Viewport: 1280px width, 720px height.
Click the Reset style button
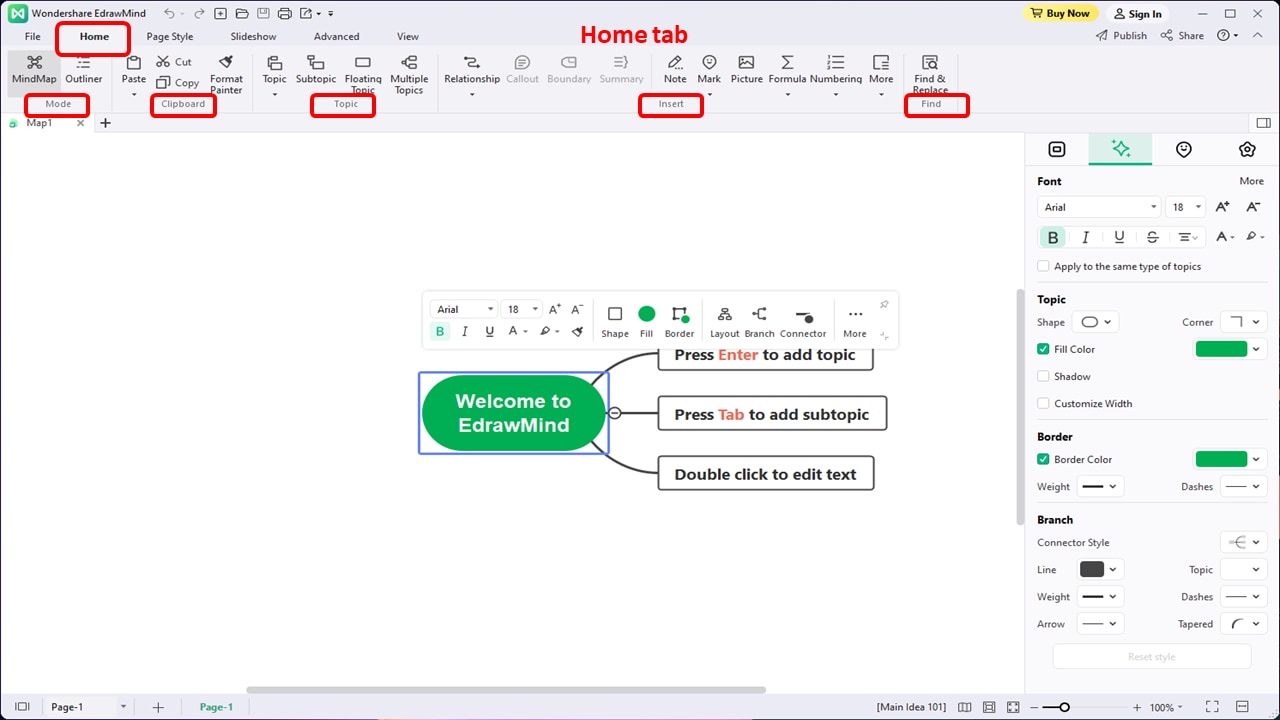1152,657
